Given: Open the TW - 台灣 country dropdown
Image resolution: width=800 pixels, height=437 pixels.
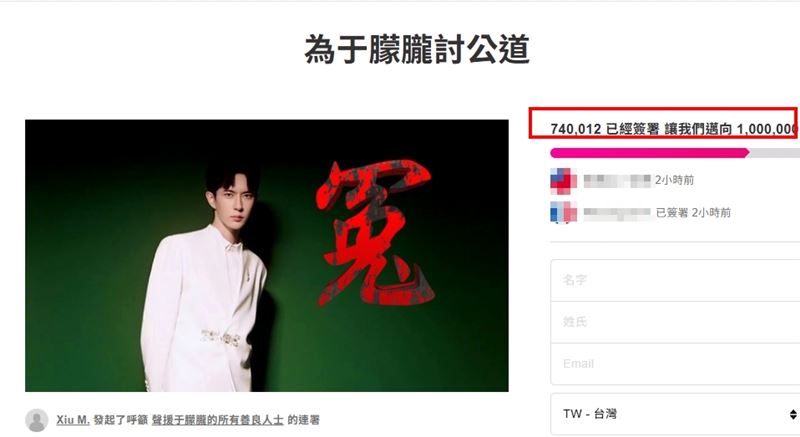Looking at the screenshot, I should [675, 414].
